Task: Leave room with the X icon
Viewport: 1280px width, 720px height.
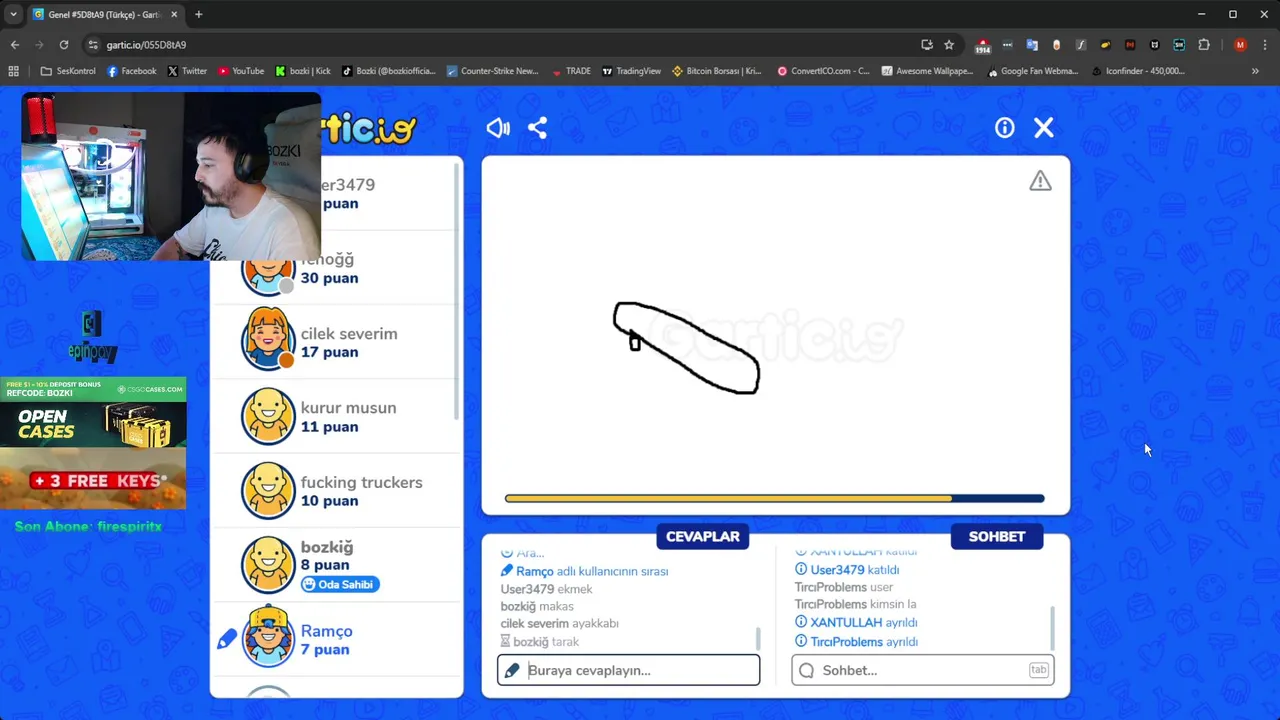Action: pos(1044,128)
